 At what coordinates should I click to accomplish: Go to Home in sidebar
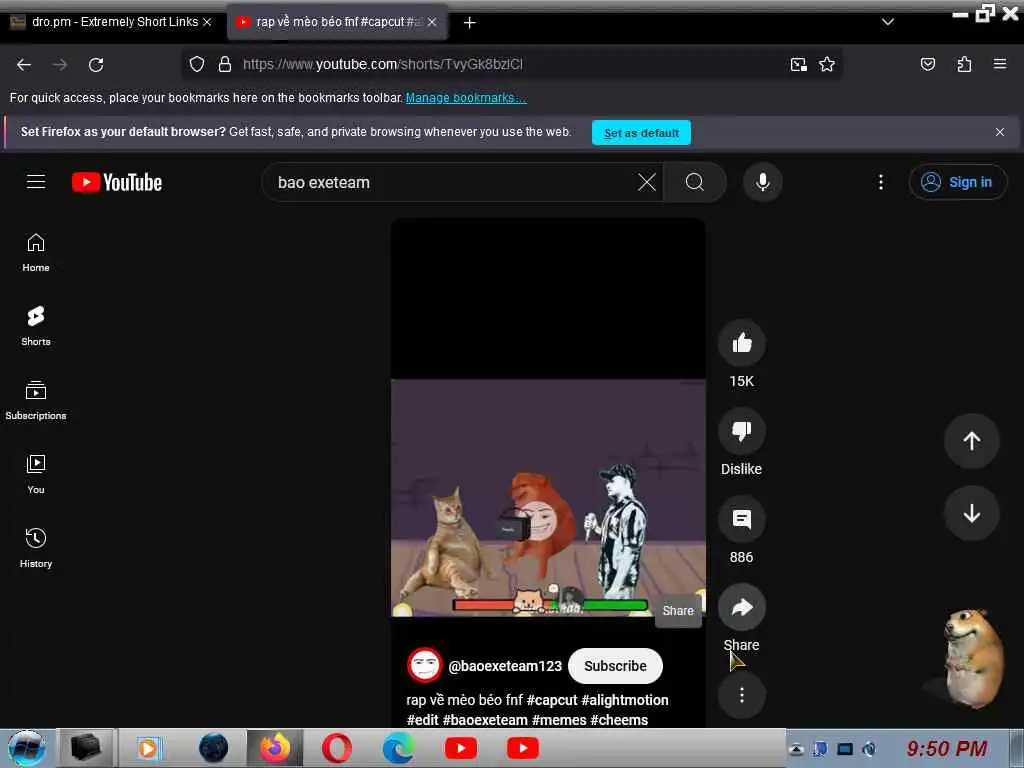36,253
